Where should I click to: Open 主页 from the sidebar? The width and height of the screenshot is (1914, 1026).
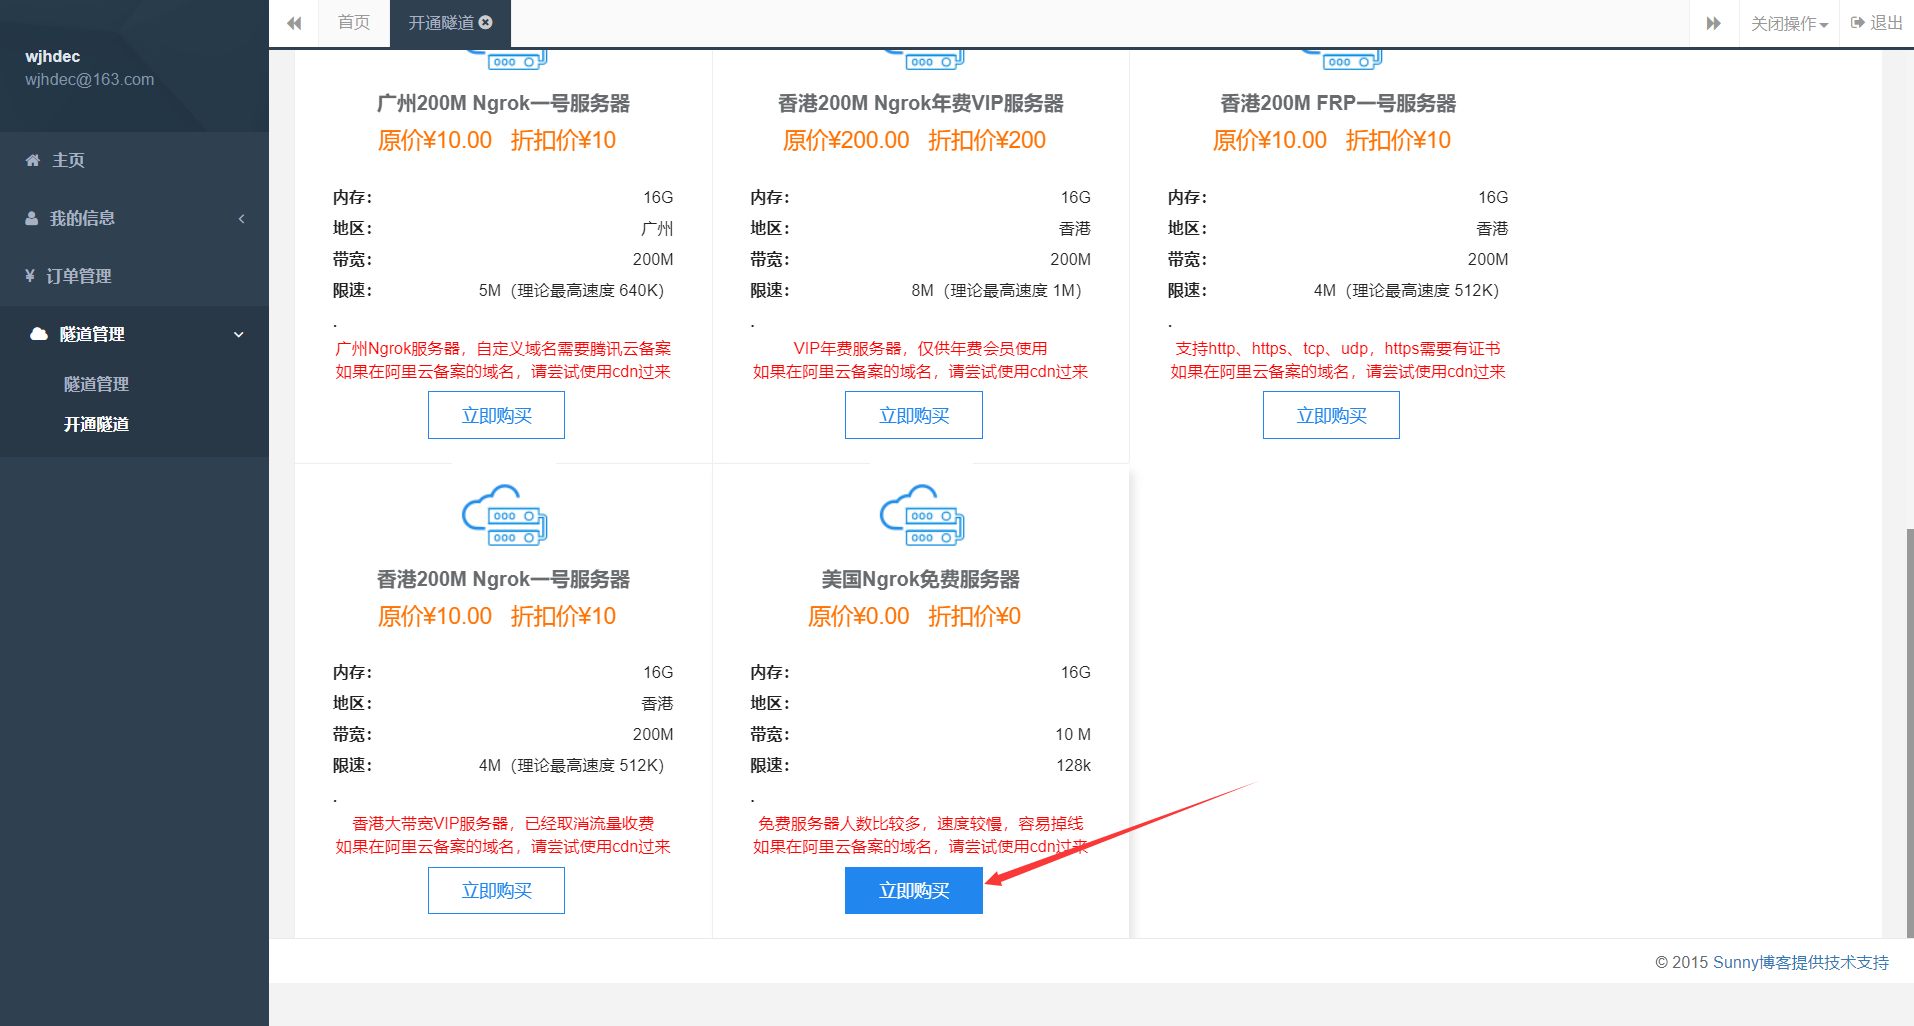(68, 160)
